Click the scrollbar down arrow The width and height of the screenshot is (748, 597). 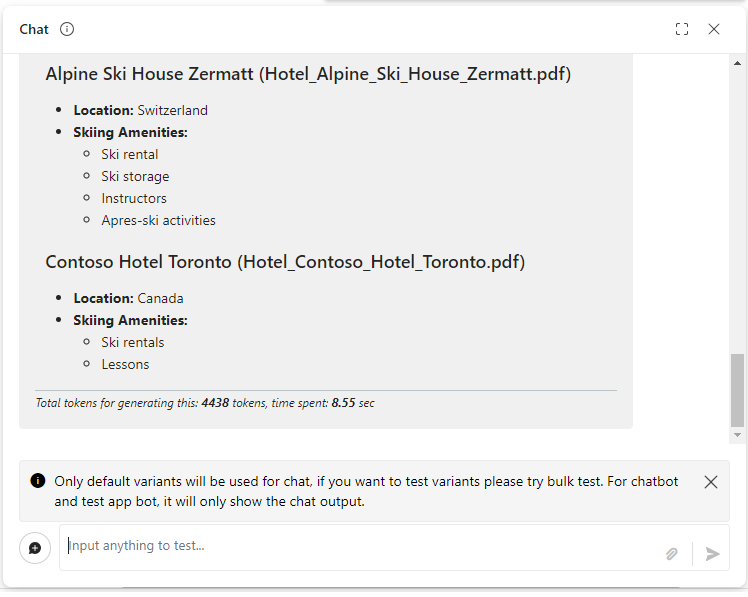(x=737, y=435)
